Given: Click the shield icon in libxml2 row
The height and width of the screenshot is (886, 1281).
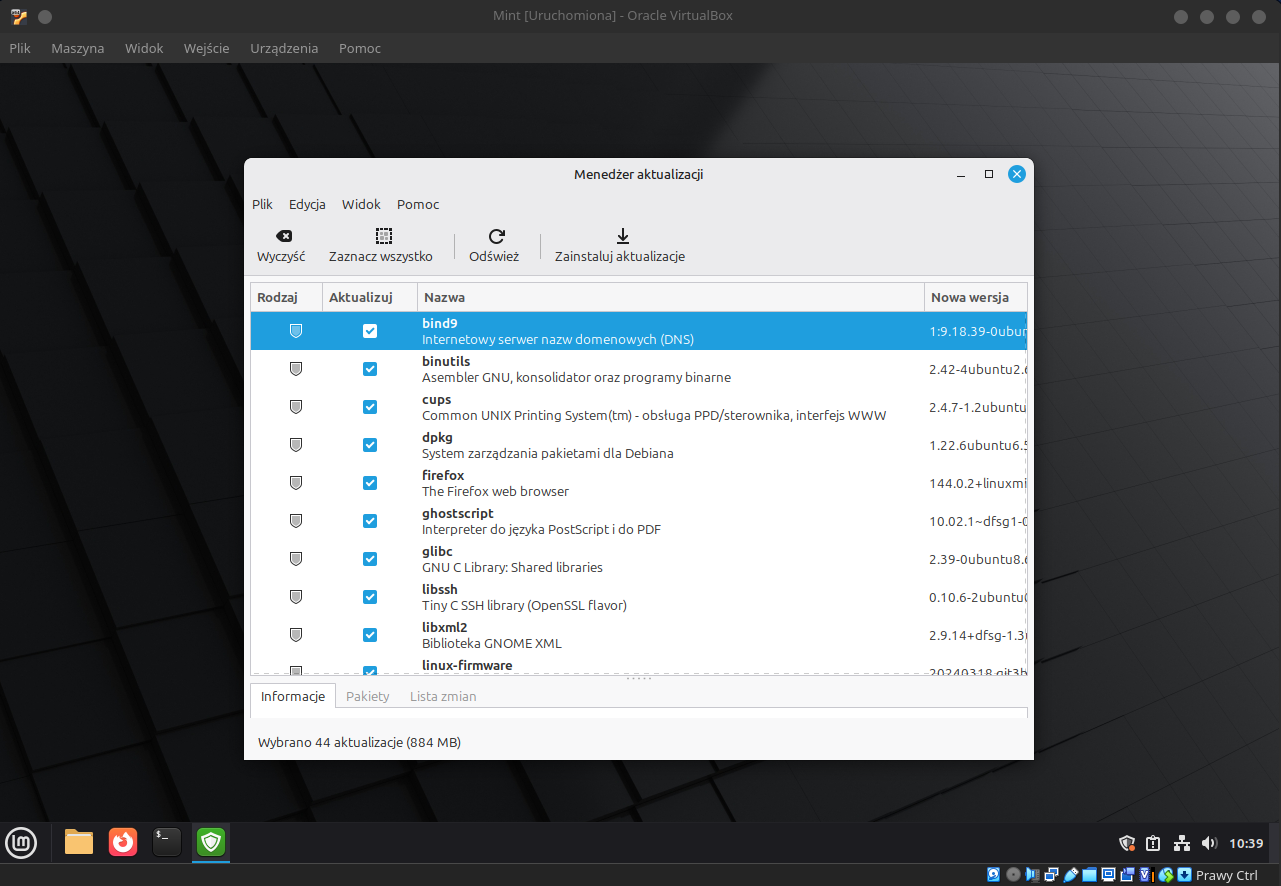Looking at the screenshot, I should click(x=295, y=635).
